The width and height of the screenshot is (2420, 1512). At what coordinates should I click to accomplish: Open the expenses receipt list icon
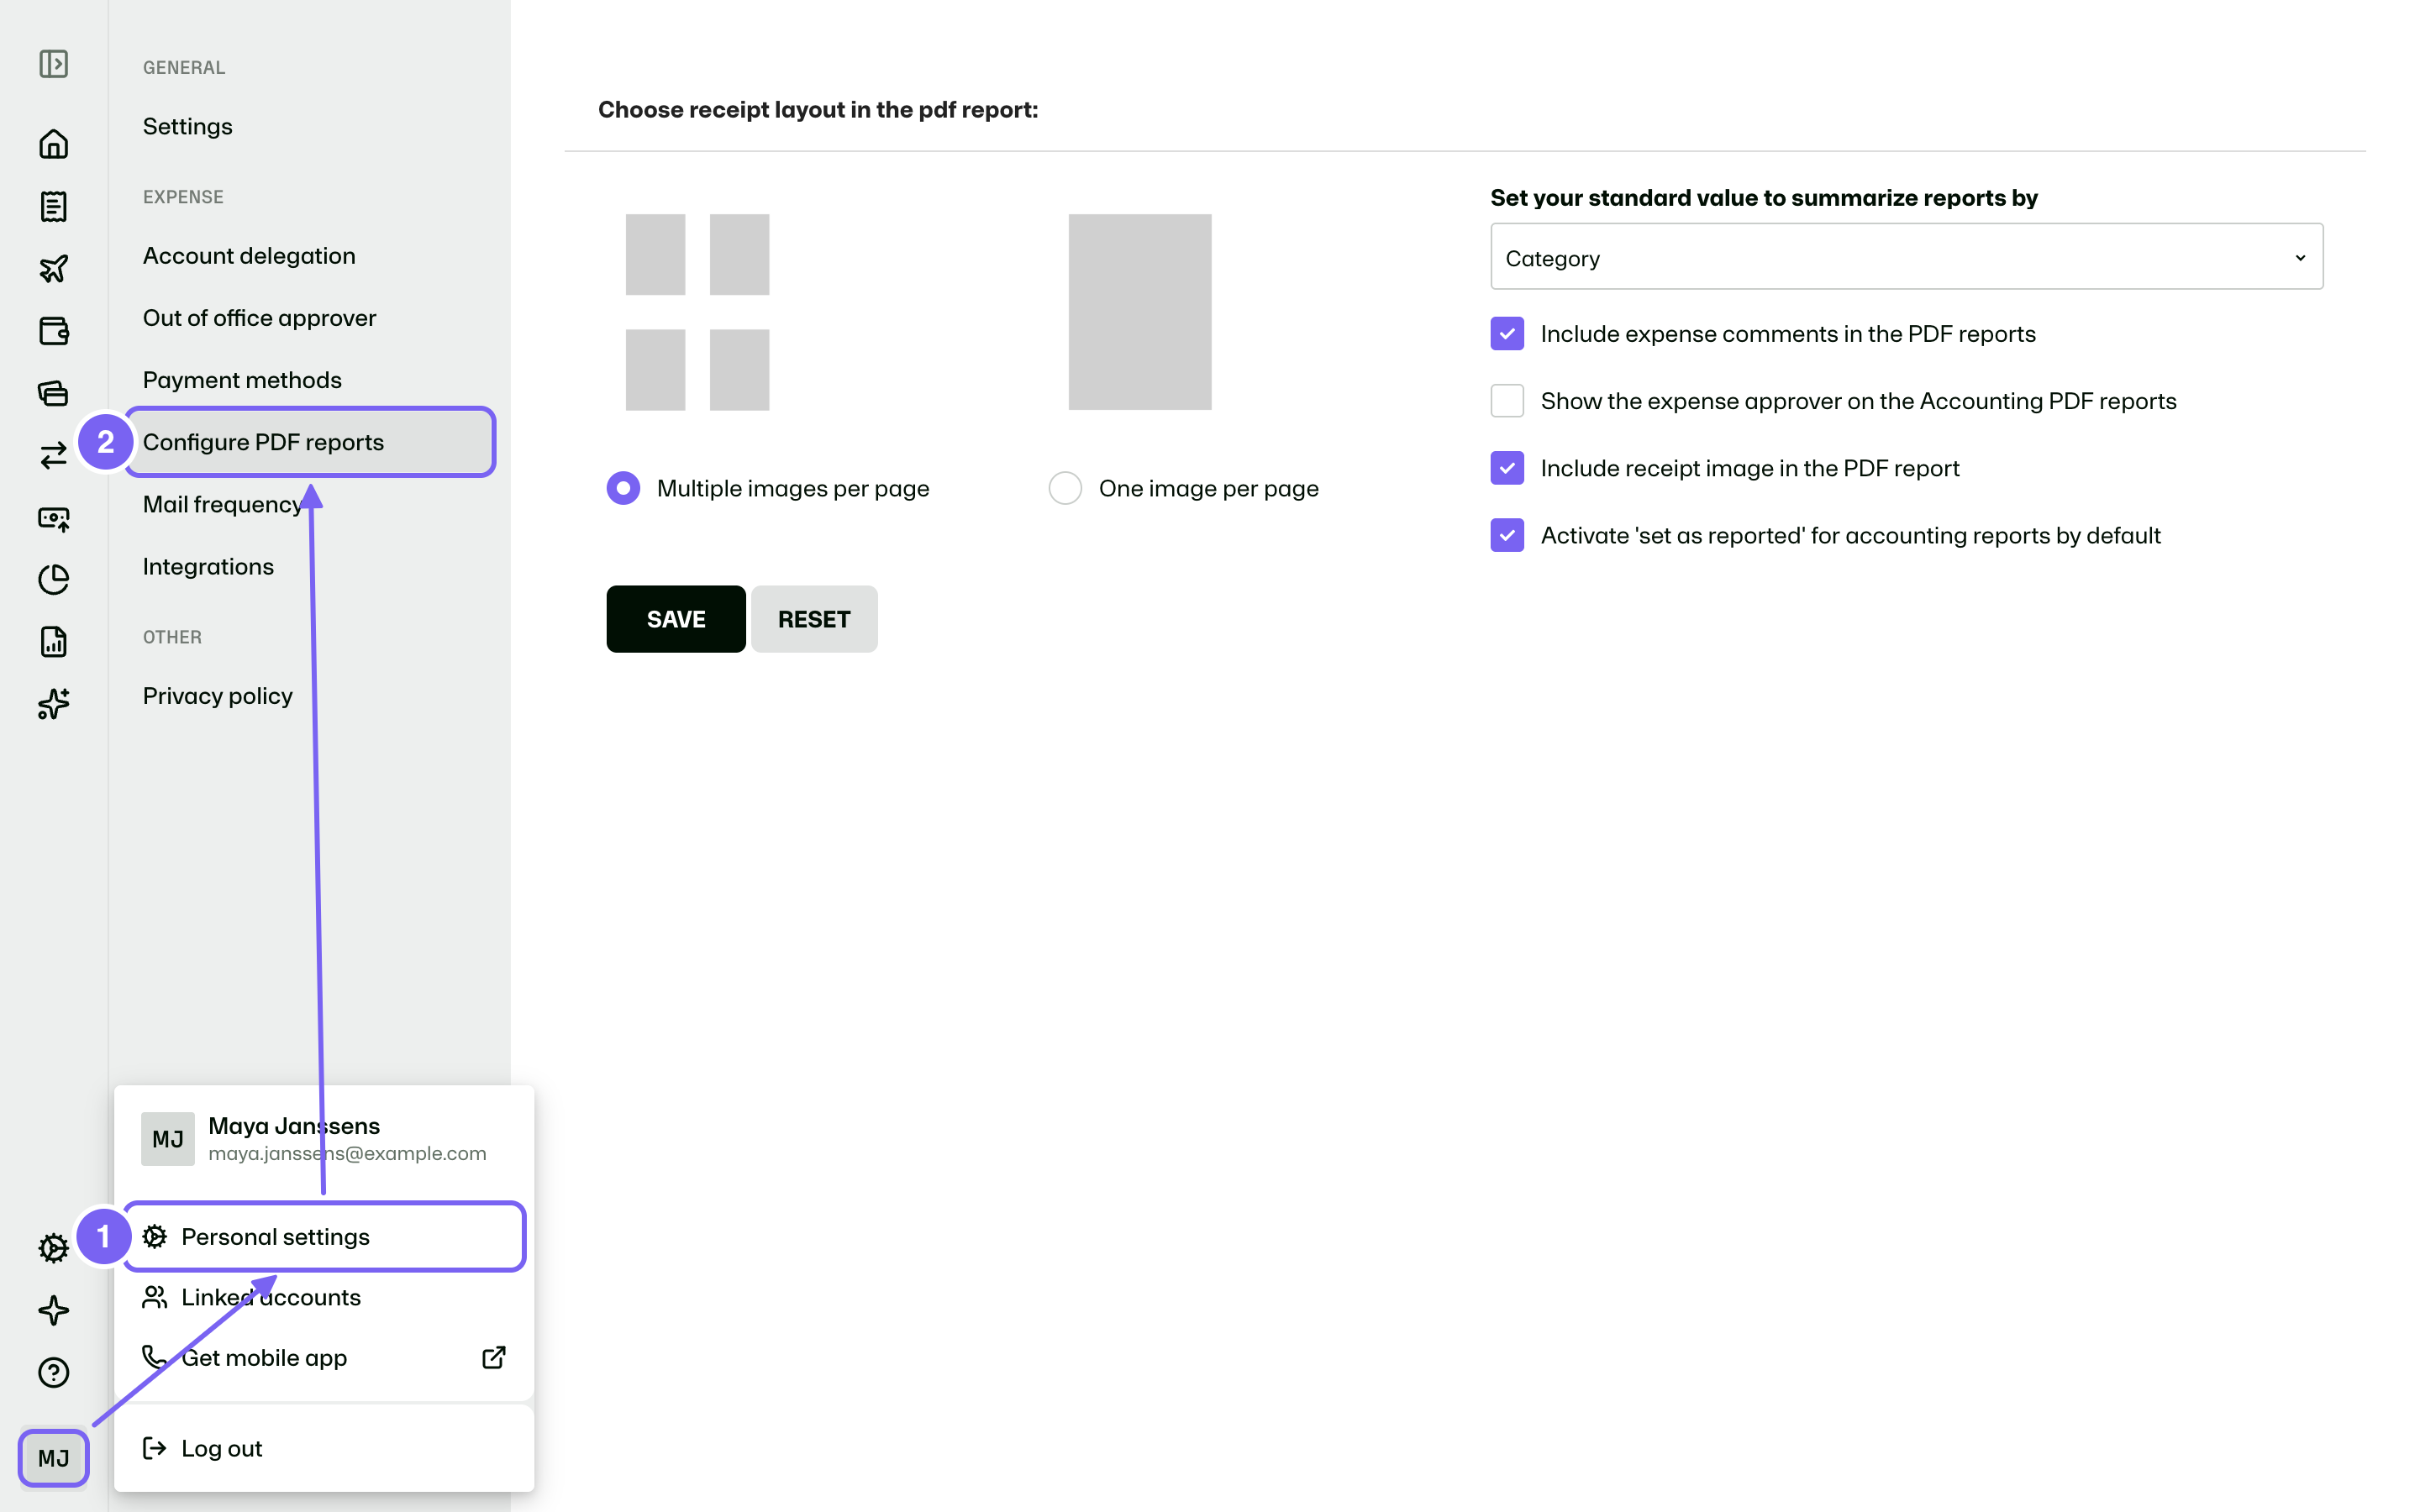pos(53,206)
